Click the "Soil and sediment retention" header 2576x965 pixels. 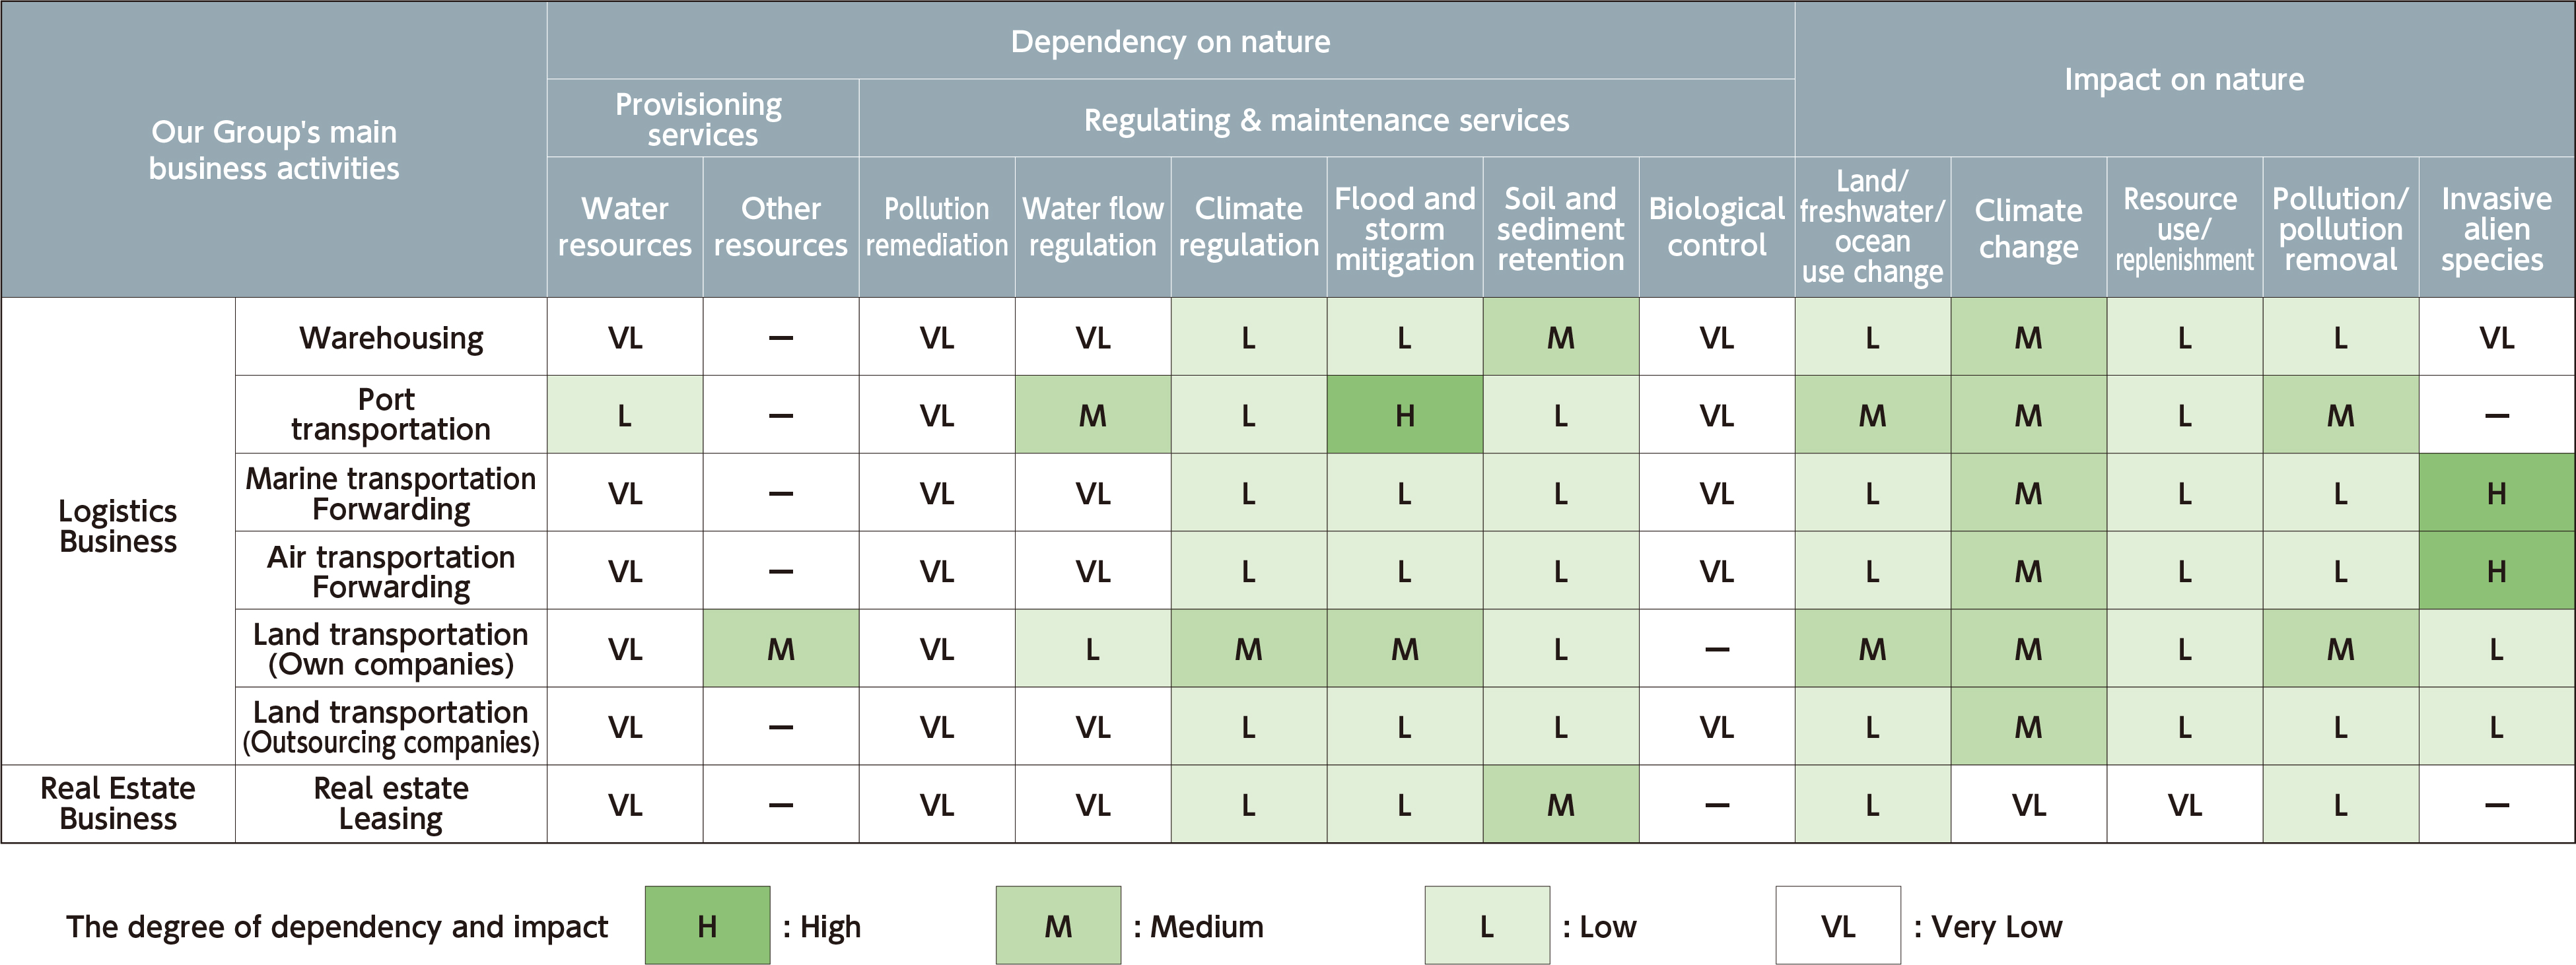click(x=1560, y=229)
